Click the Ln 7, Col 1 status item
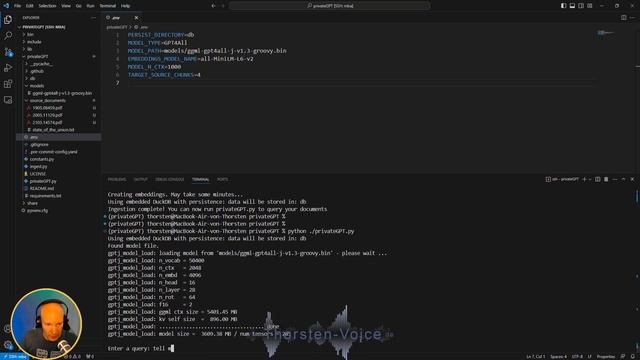640x360 pixels. (536, 357)
